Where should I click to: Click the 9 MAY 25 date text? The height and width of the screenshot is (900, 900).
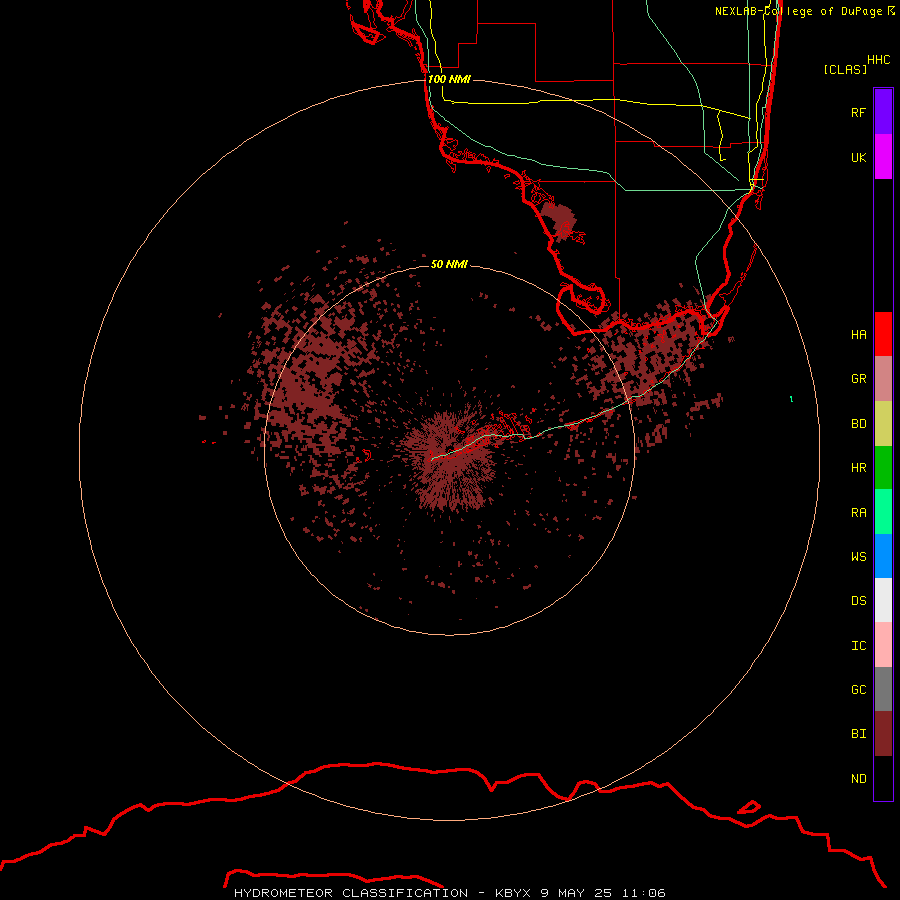click(576, 893)
